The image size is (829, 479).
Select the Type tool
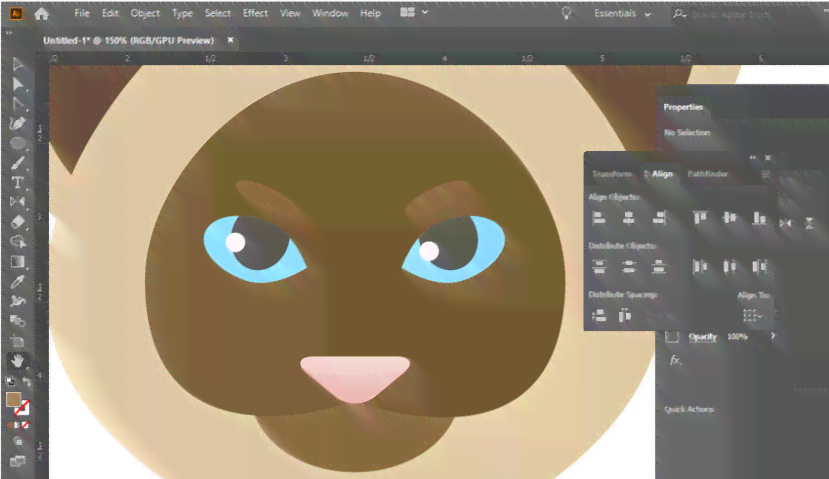point(17,183)
